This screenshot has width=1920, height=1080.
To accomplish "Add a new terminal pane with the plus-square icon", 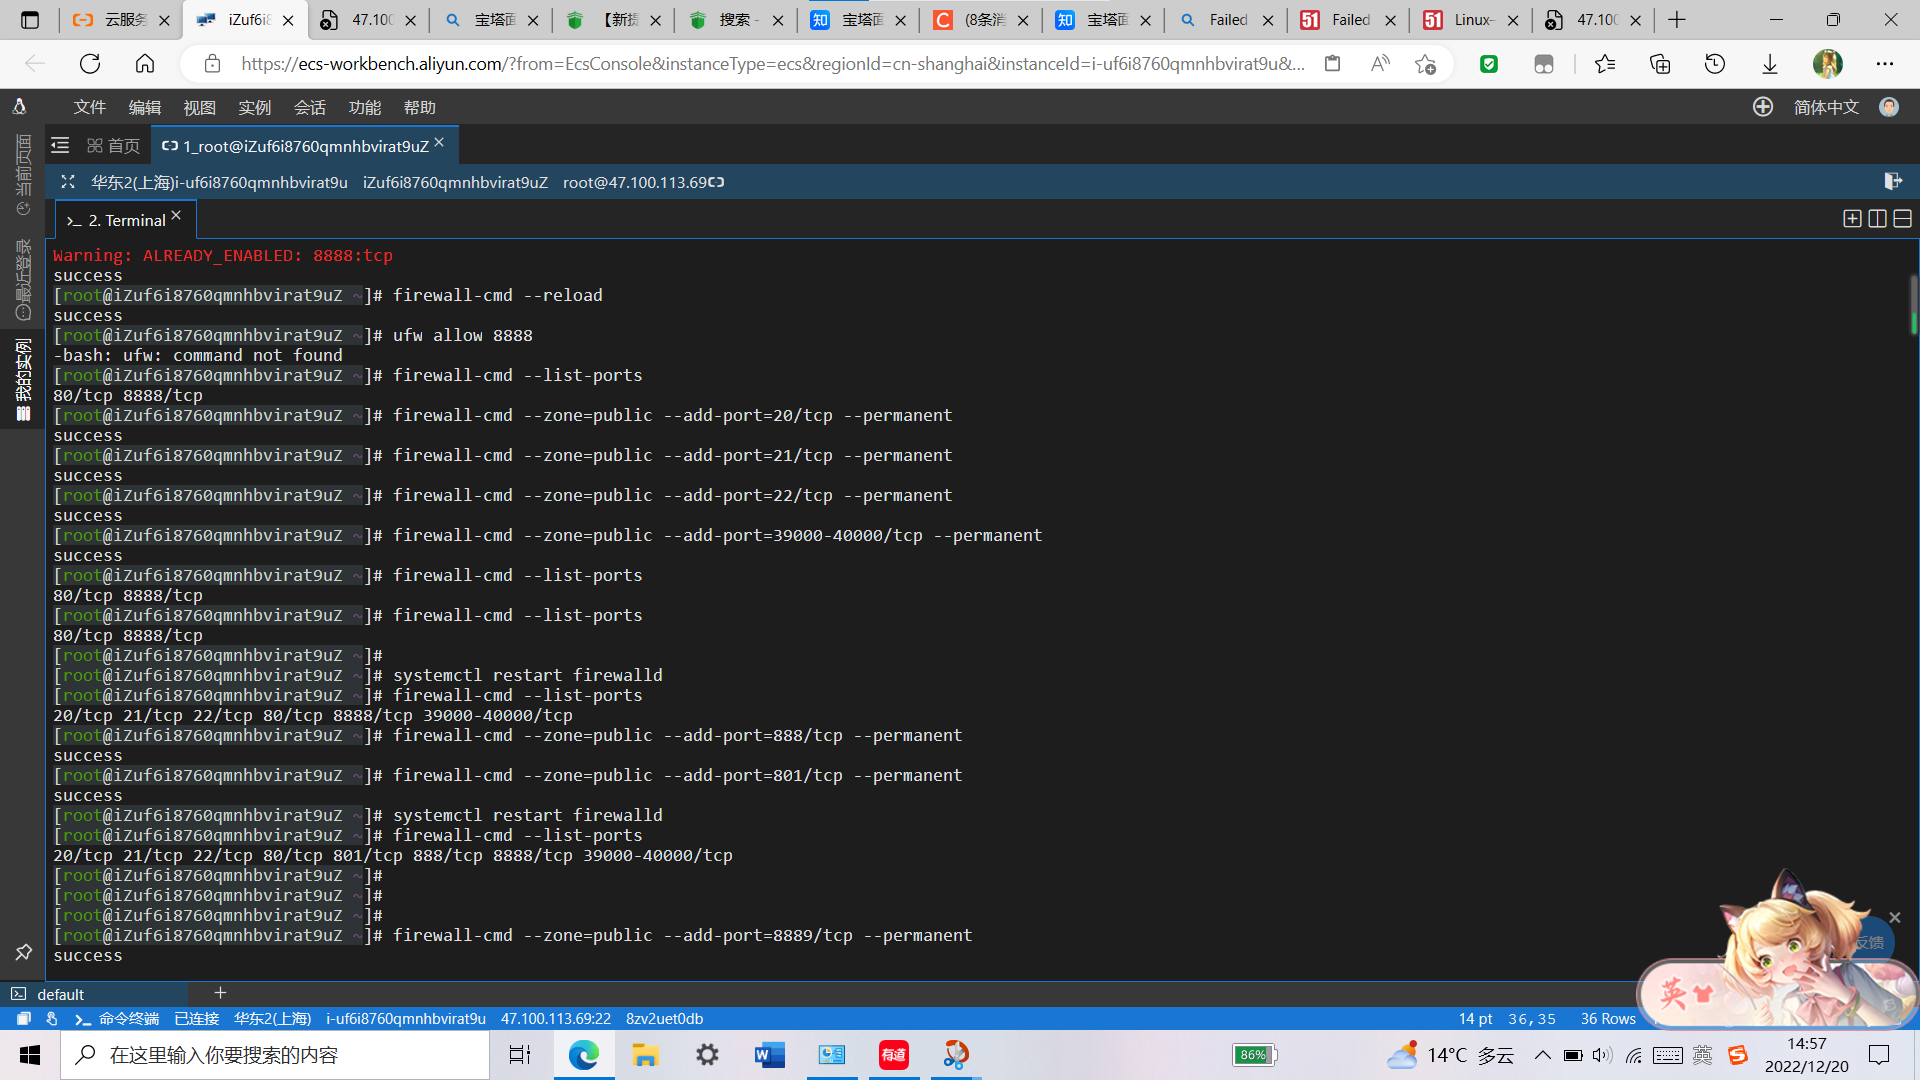I will pyautogui.click(x=1852, y=219).
